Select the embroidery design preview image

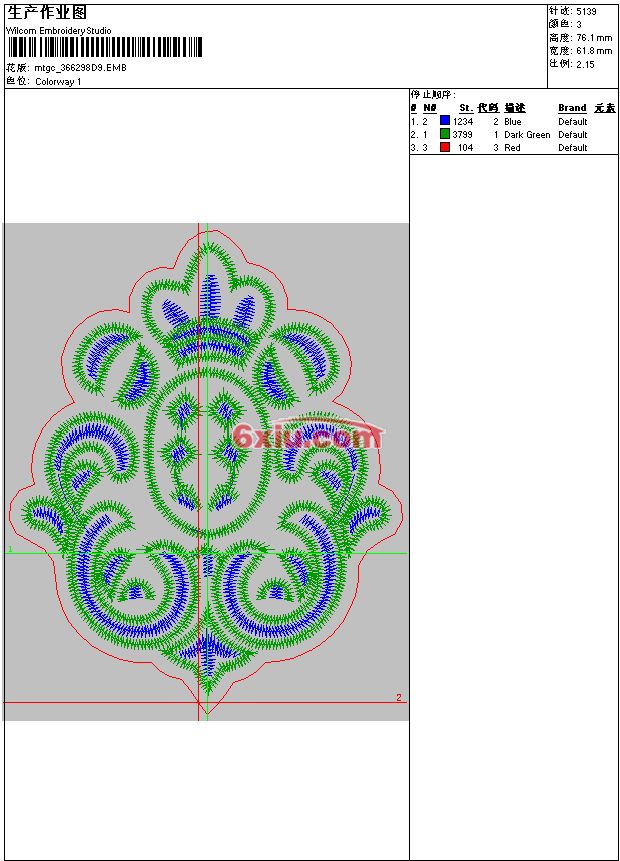coord(206,472)
